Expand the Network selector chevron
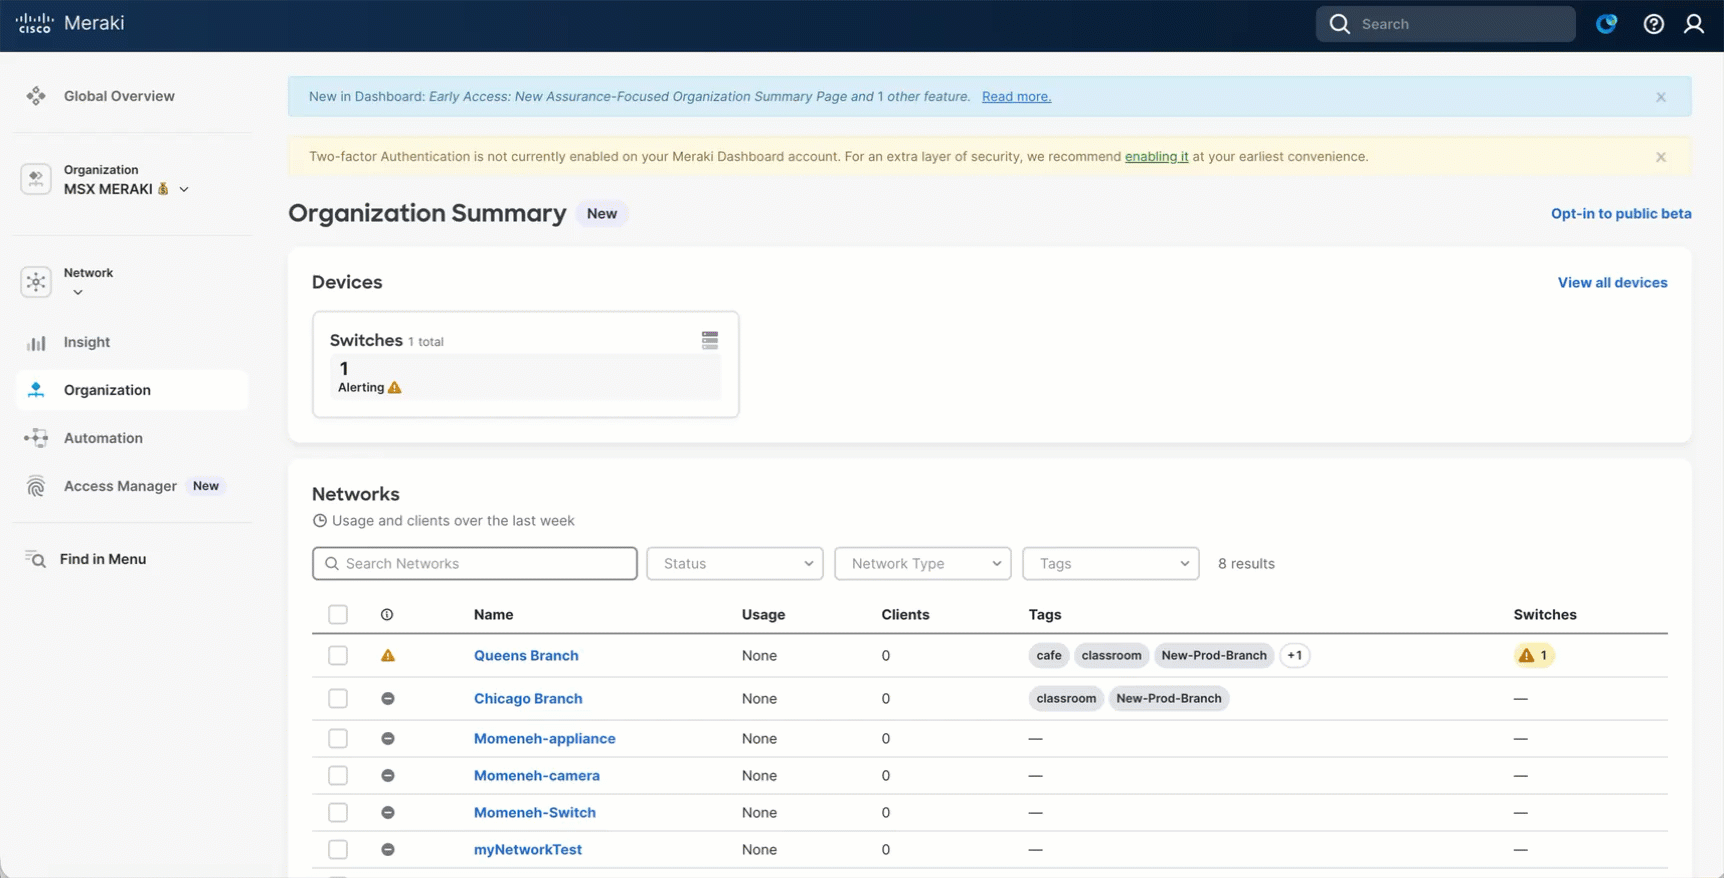The height and width of the screenshot is (878, 1724). coord(78,292)
